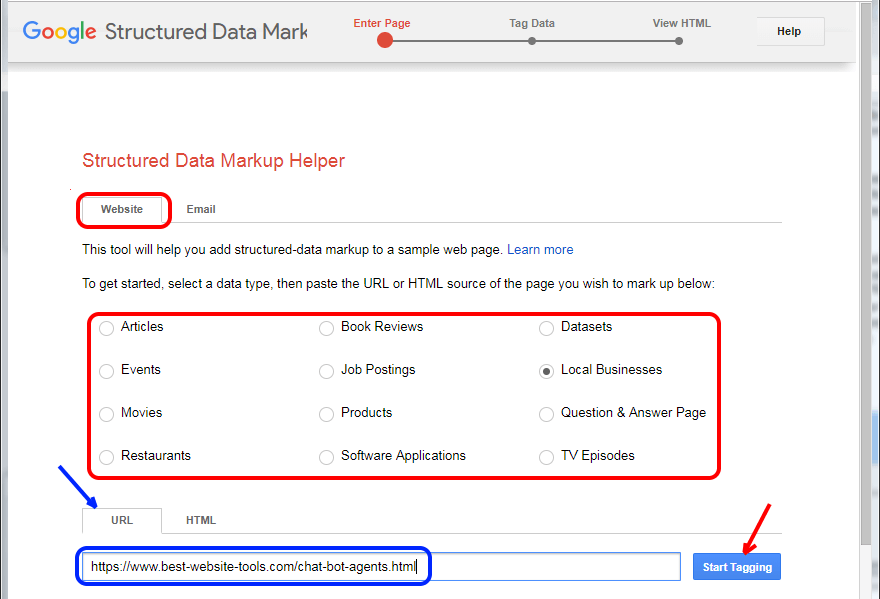Choose the Software Applications option

pyautogui.click(x=326, y=457)
